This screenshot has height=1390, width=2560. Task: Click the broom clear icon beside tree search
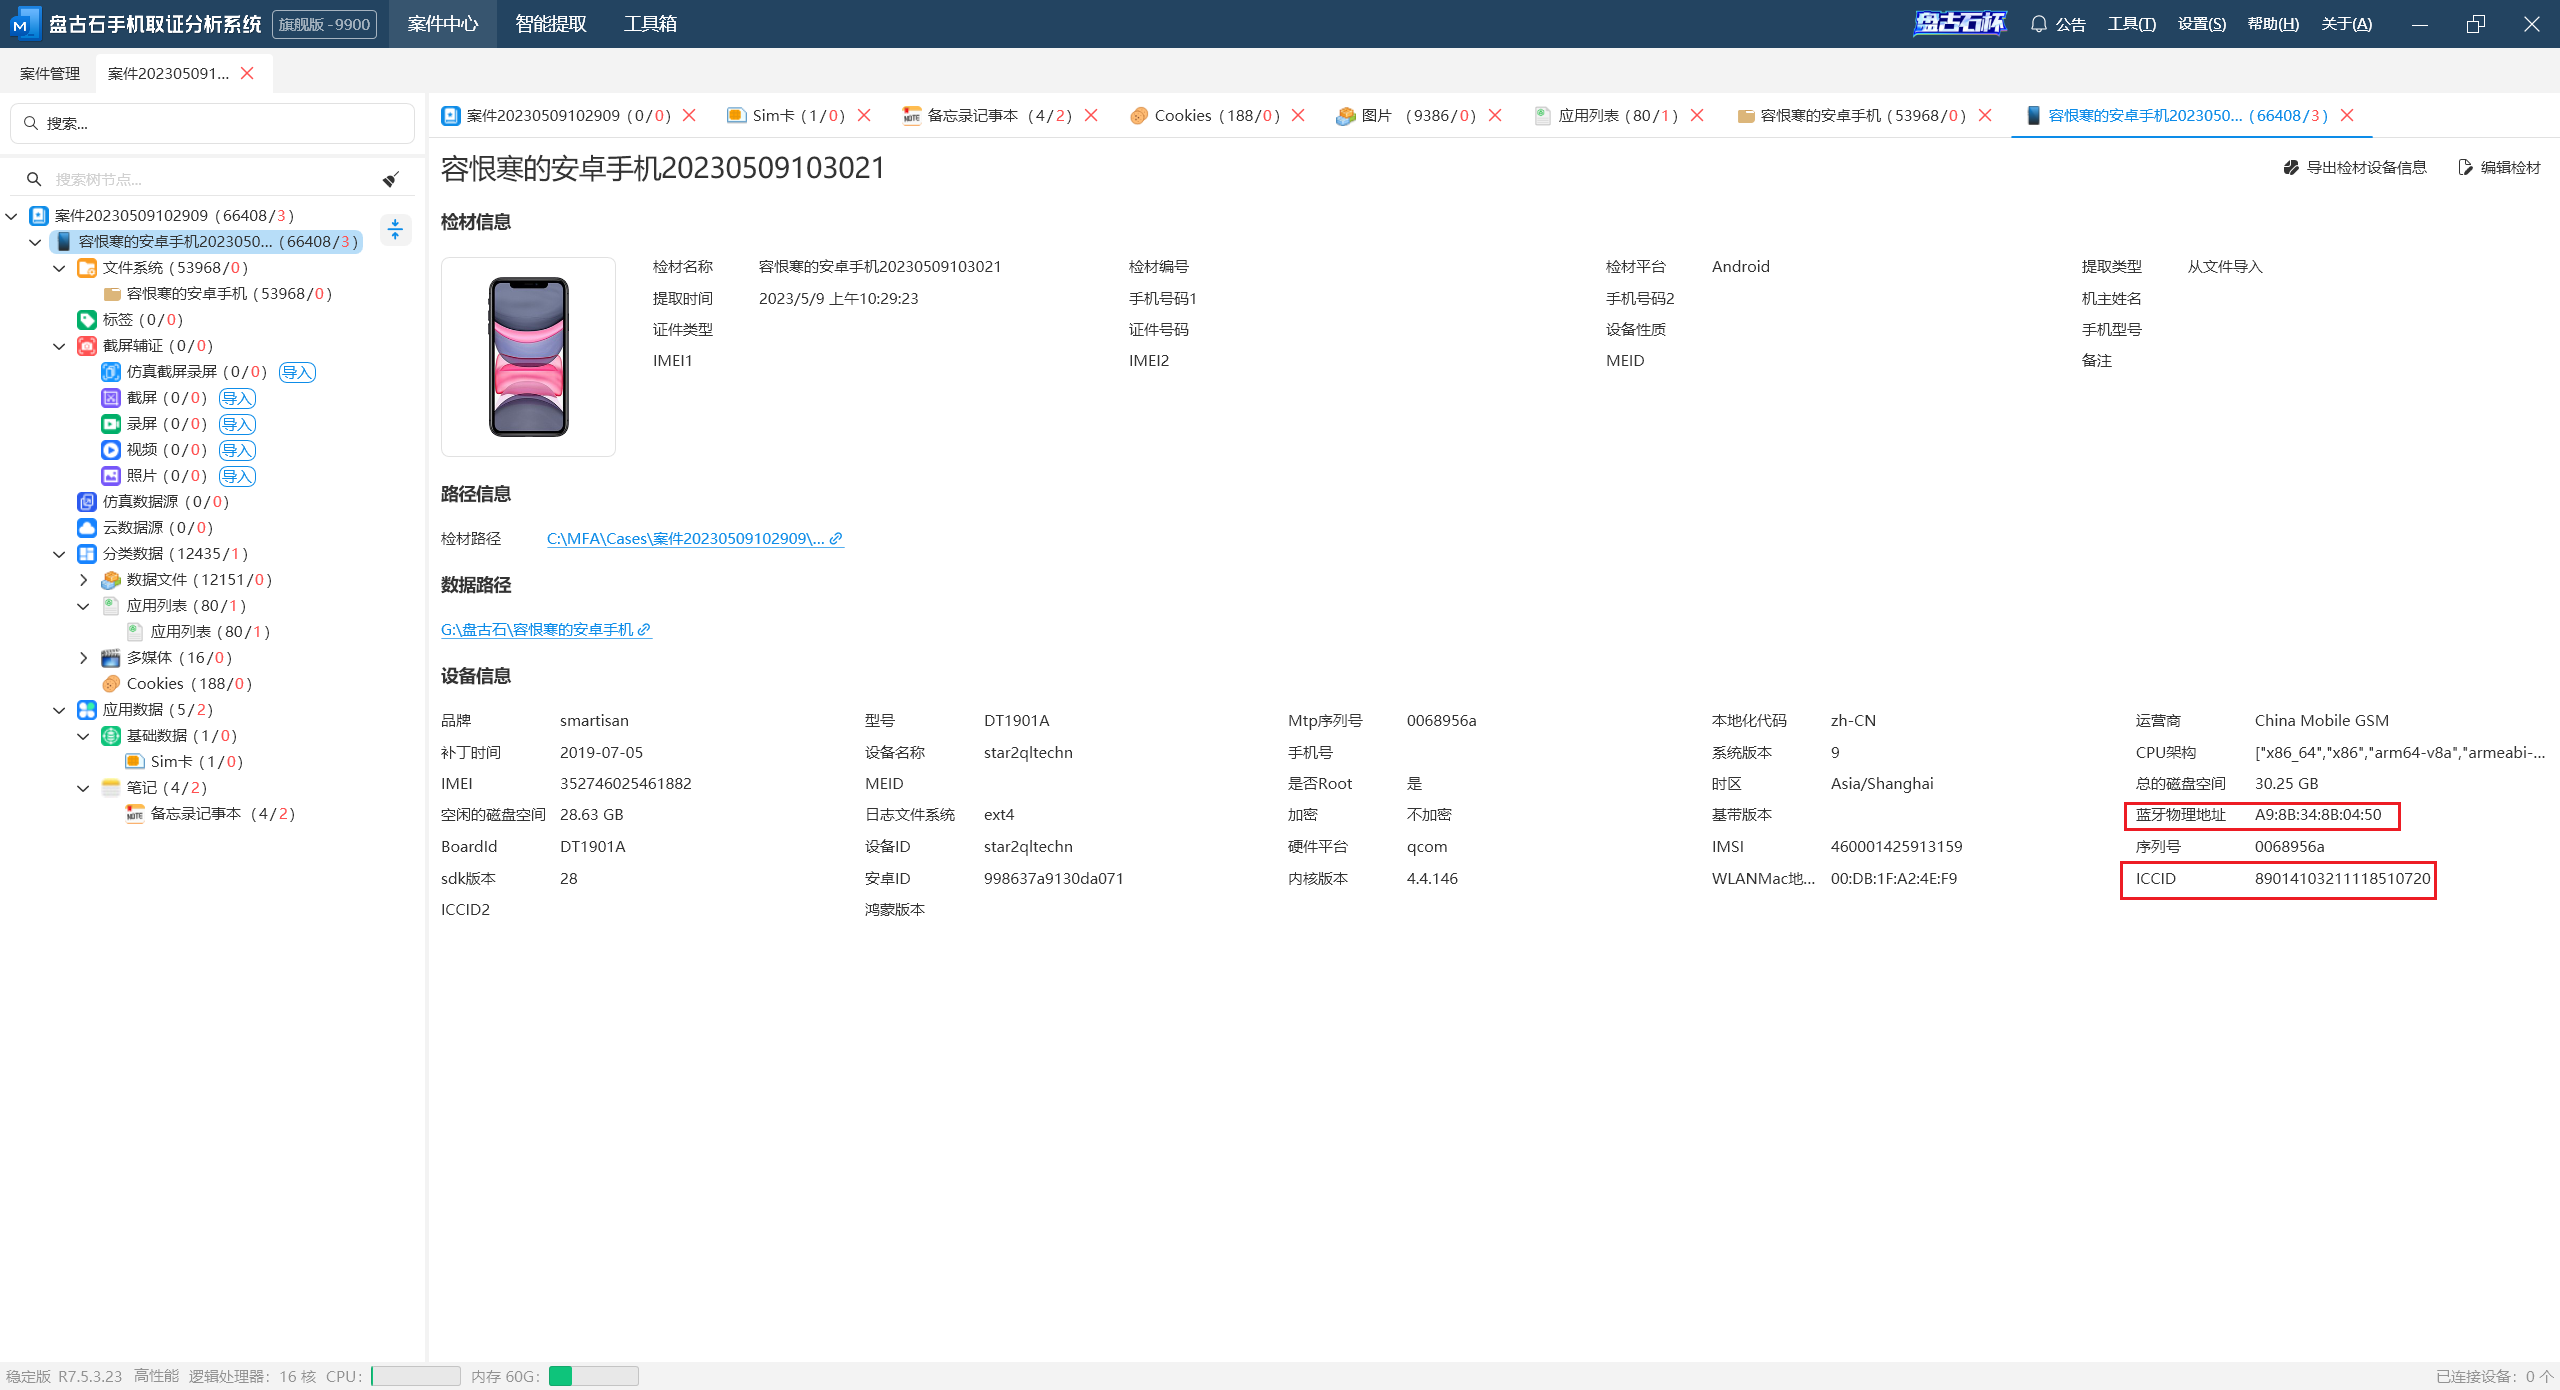[x=391, y=180]
